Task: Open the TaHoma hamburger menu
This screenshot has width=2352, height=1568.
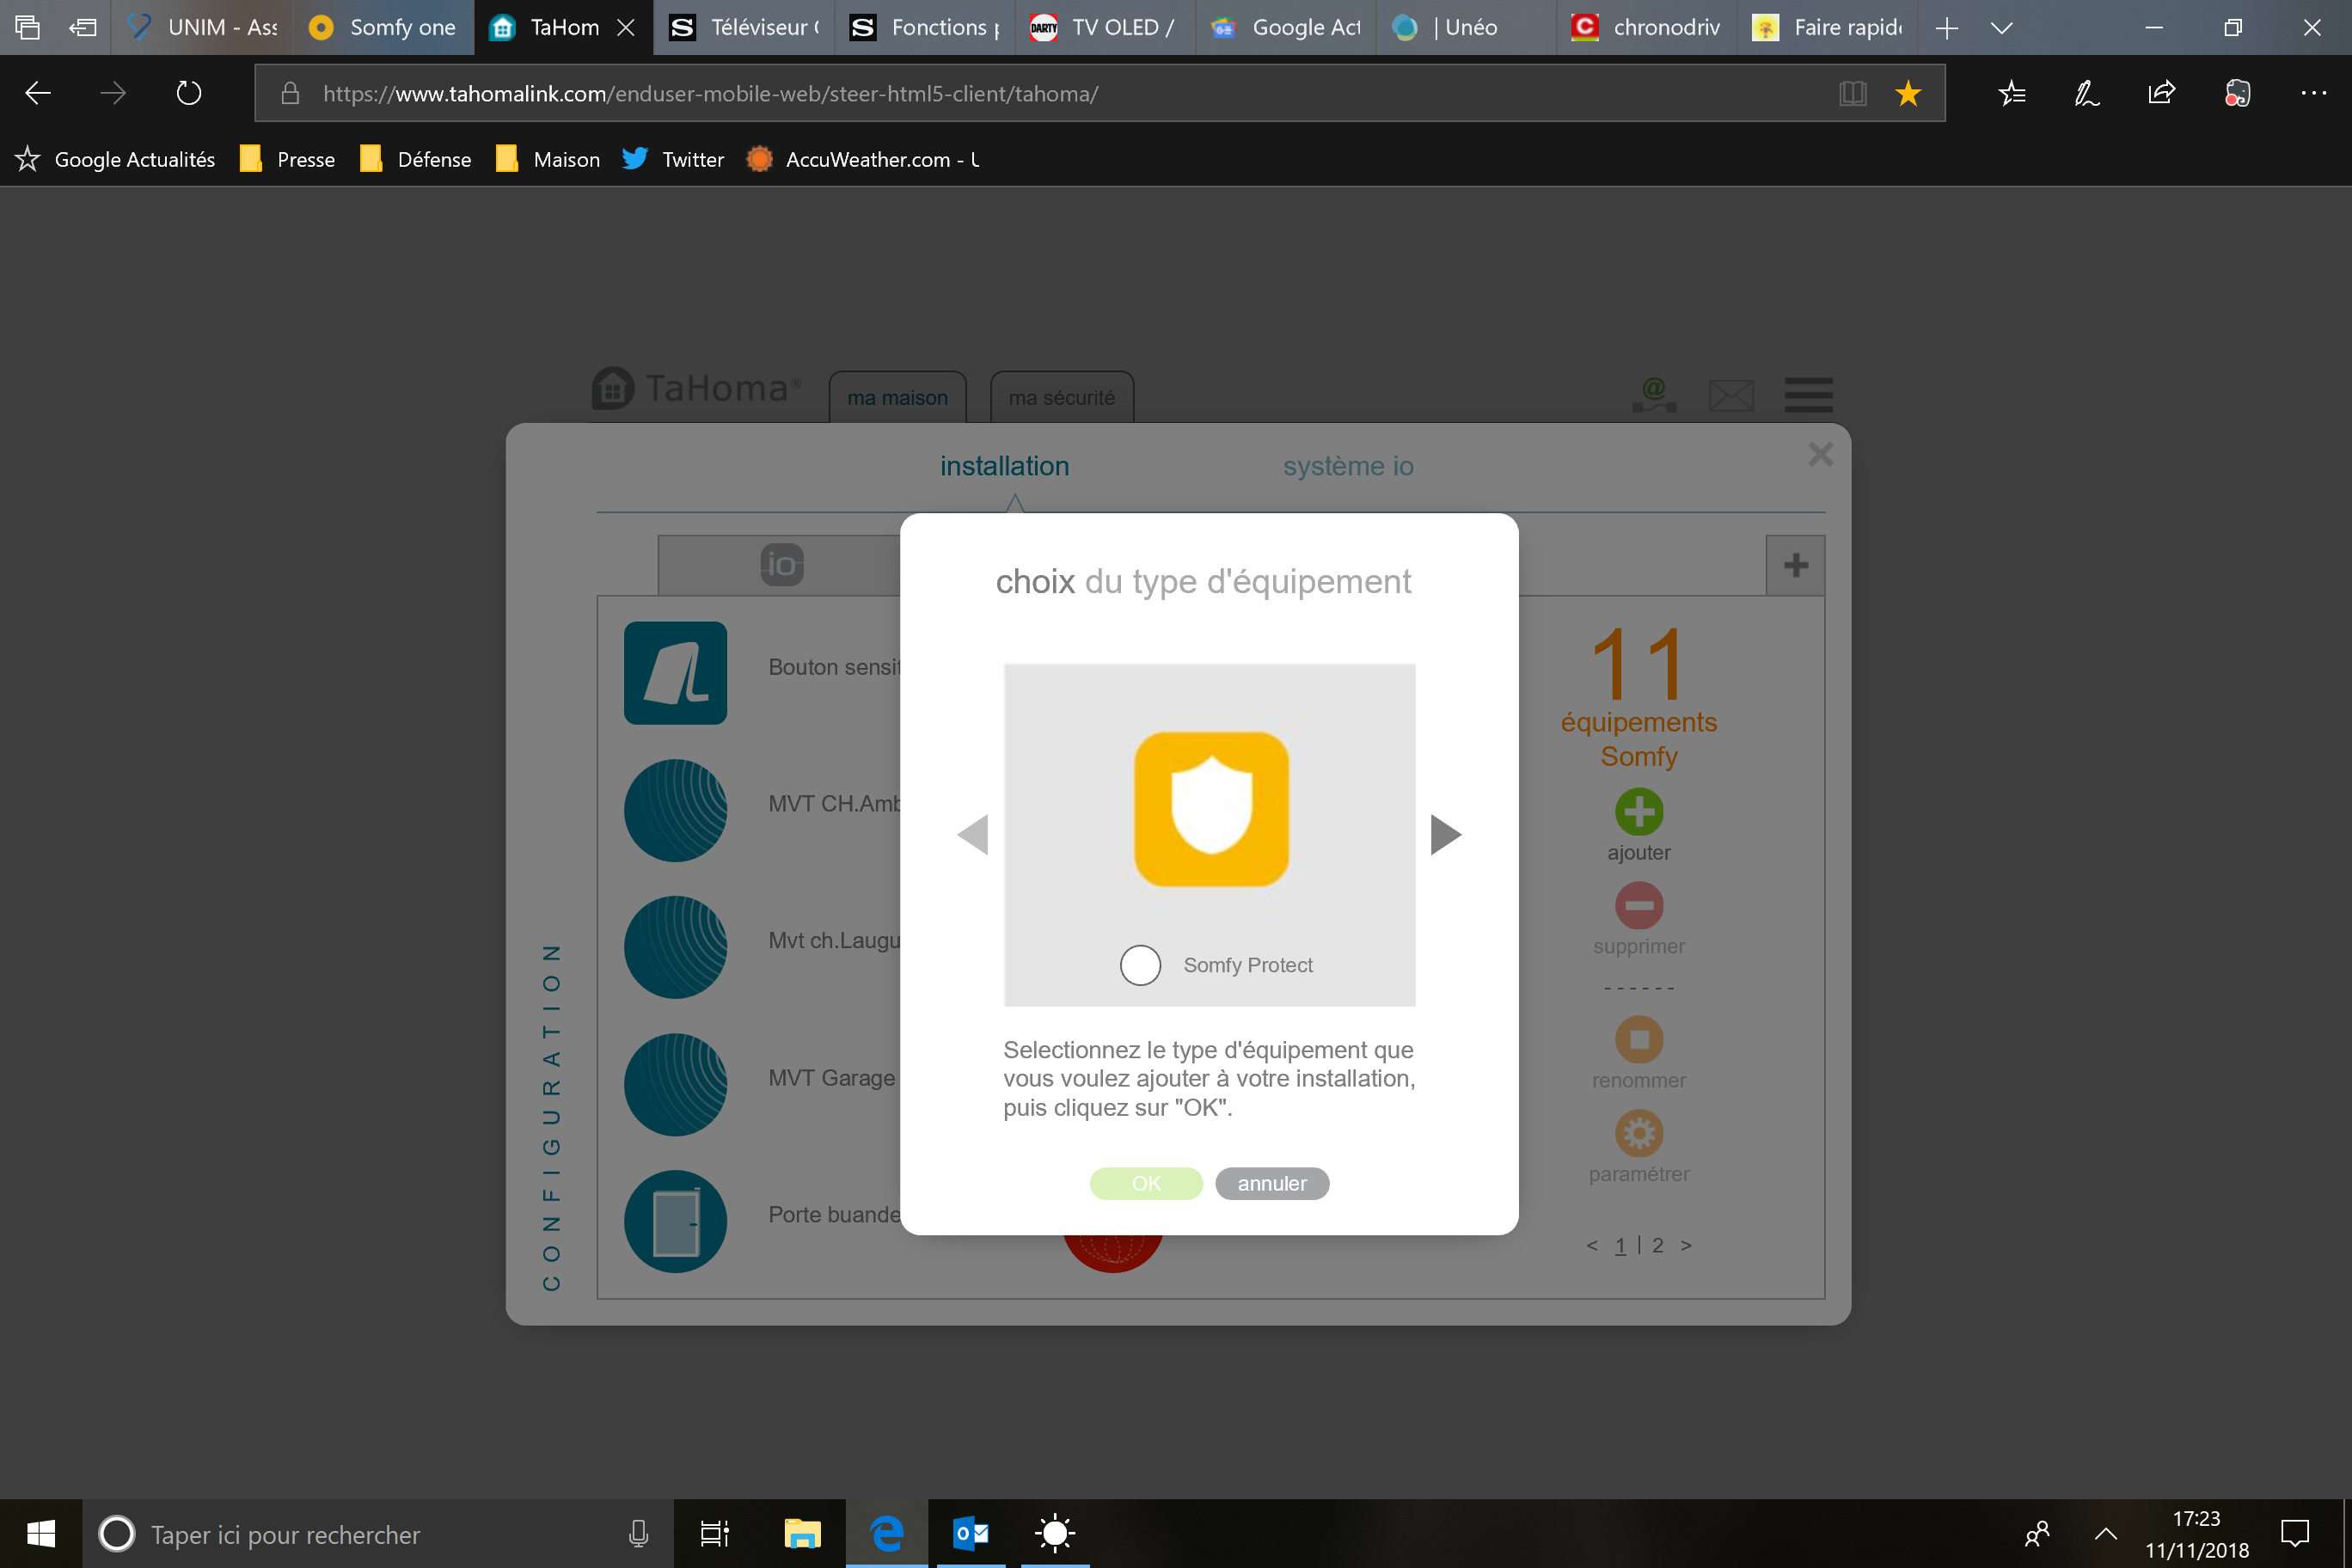Action: 1808,395
